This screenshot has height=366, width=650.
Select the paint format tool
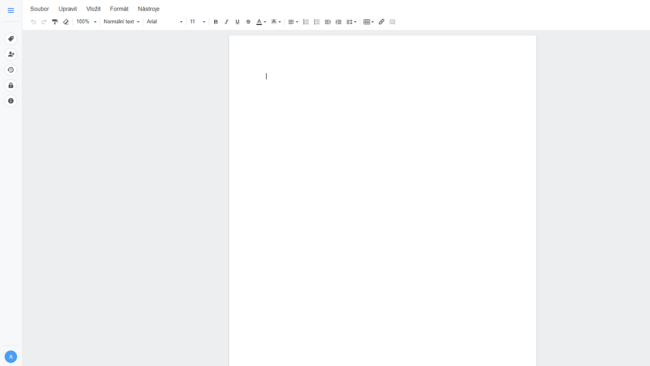tap(55, 22)
